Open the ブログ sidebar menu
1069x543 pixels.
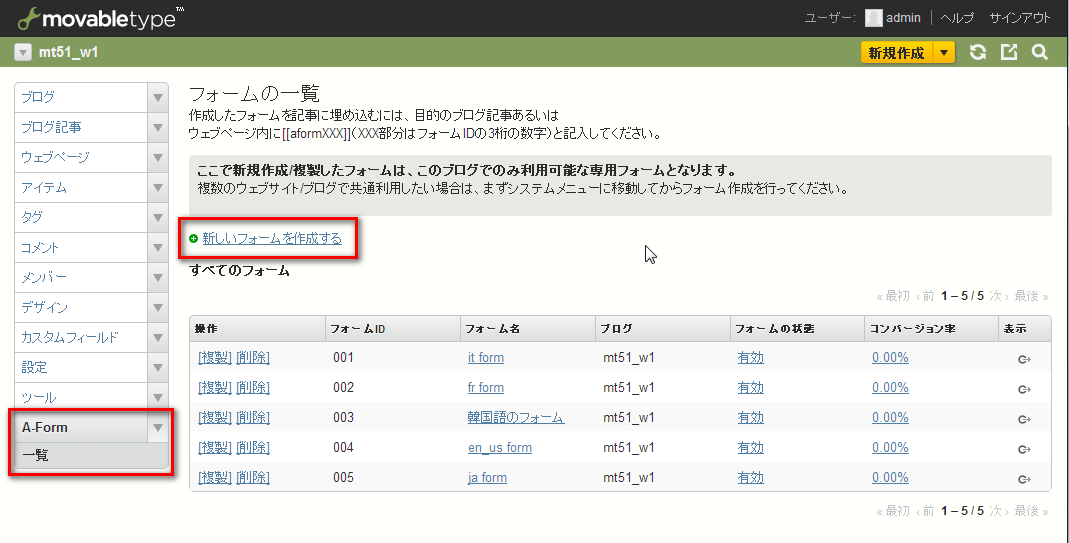coord(81,98)
